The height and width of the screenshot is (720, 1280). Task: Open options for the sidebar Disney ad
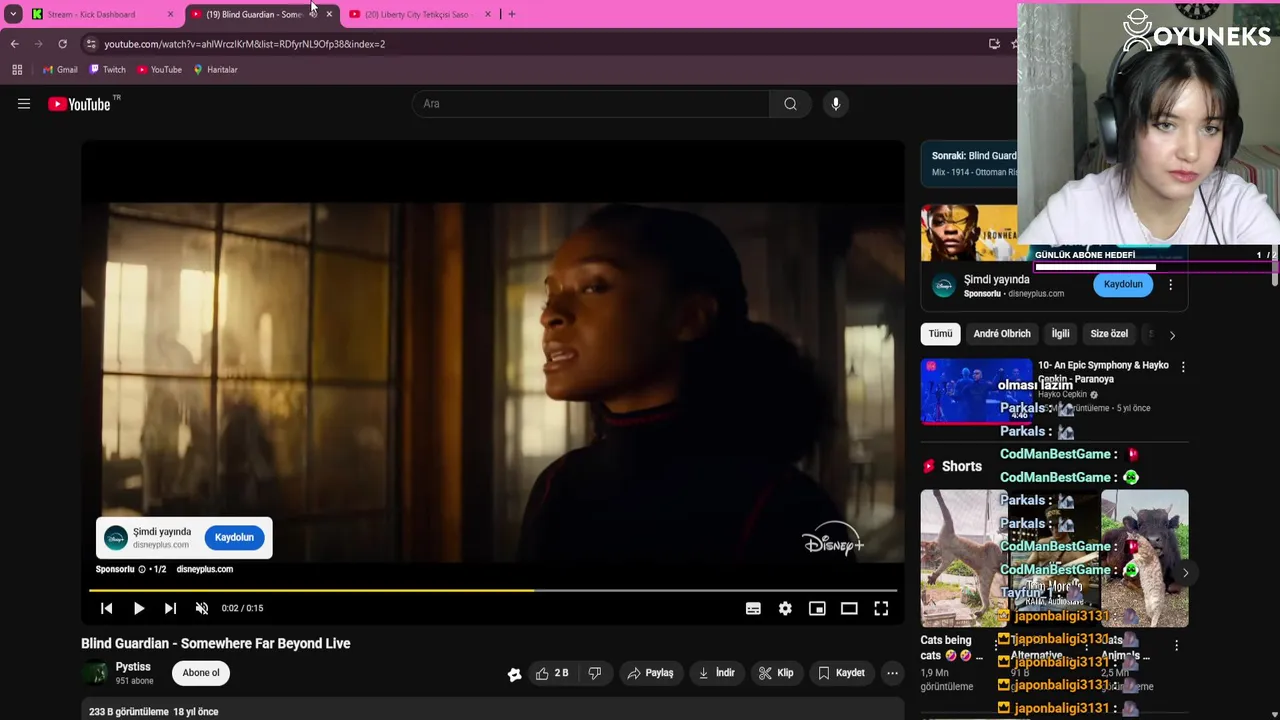pyautogui.click(x=1171, y=284)
